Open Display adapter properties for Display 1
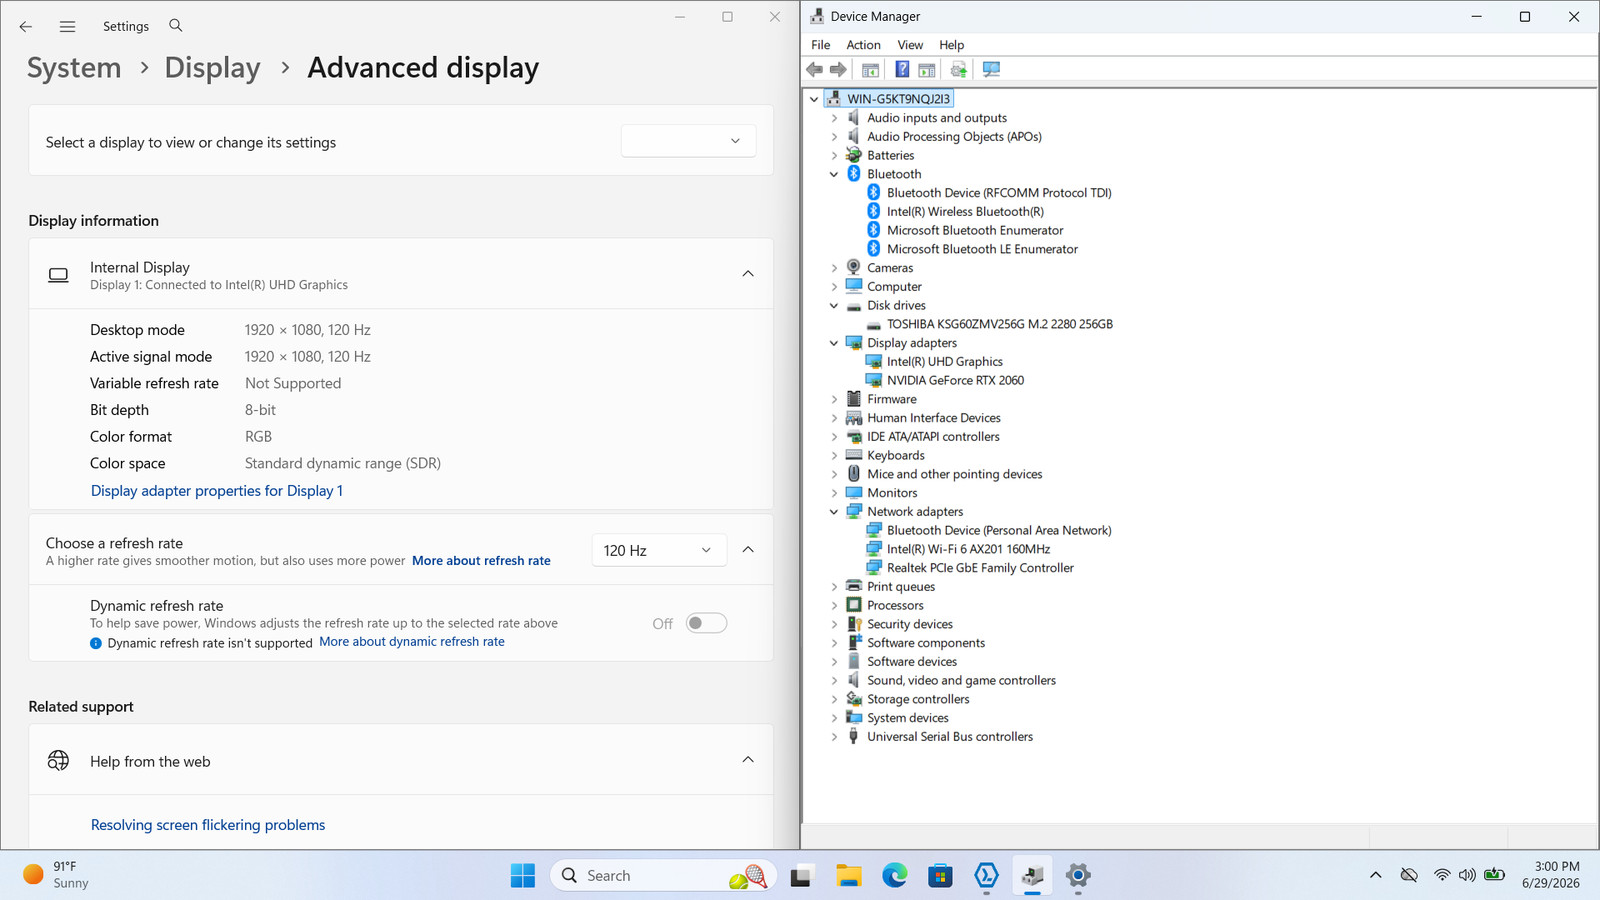The width and height of the screenshot is (1600, 900). click(x=217, y=491)
